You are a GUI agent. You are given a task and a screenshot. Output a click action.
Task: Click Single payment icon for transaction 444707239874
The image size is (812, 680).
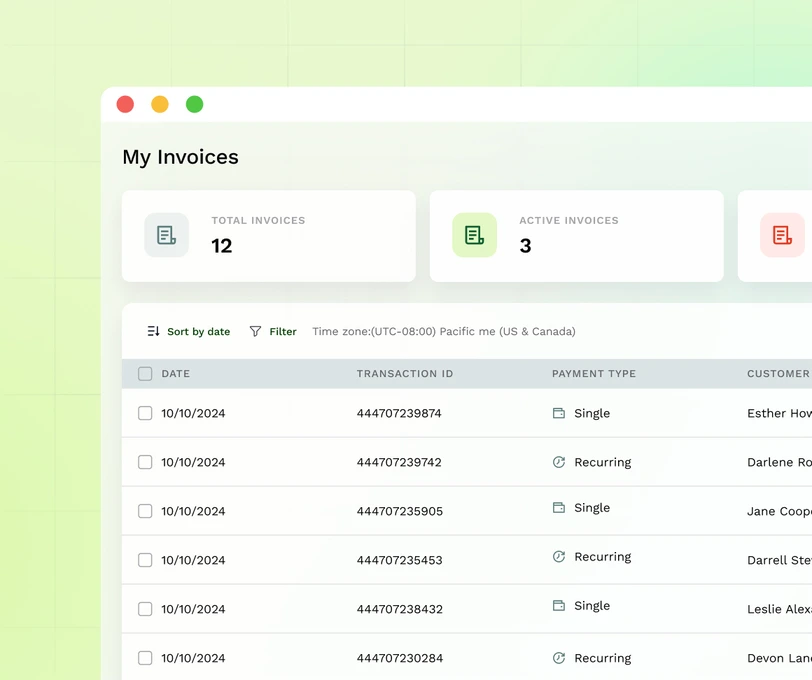[559, 413]
